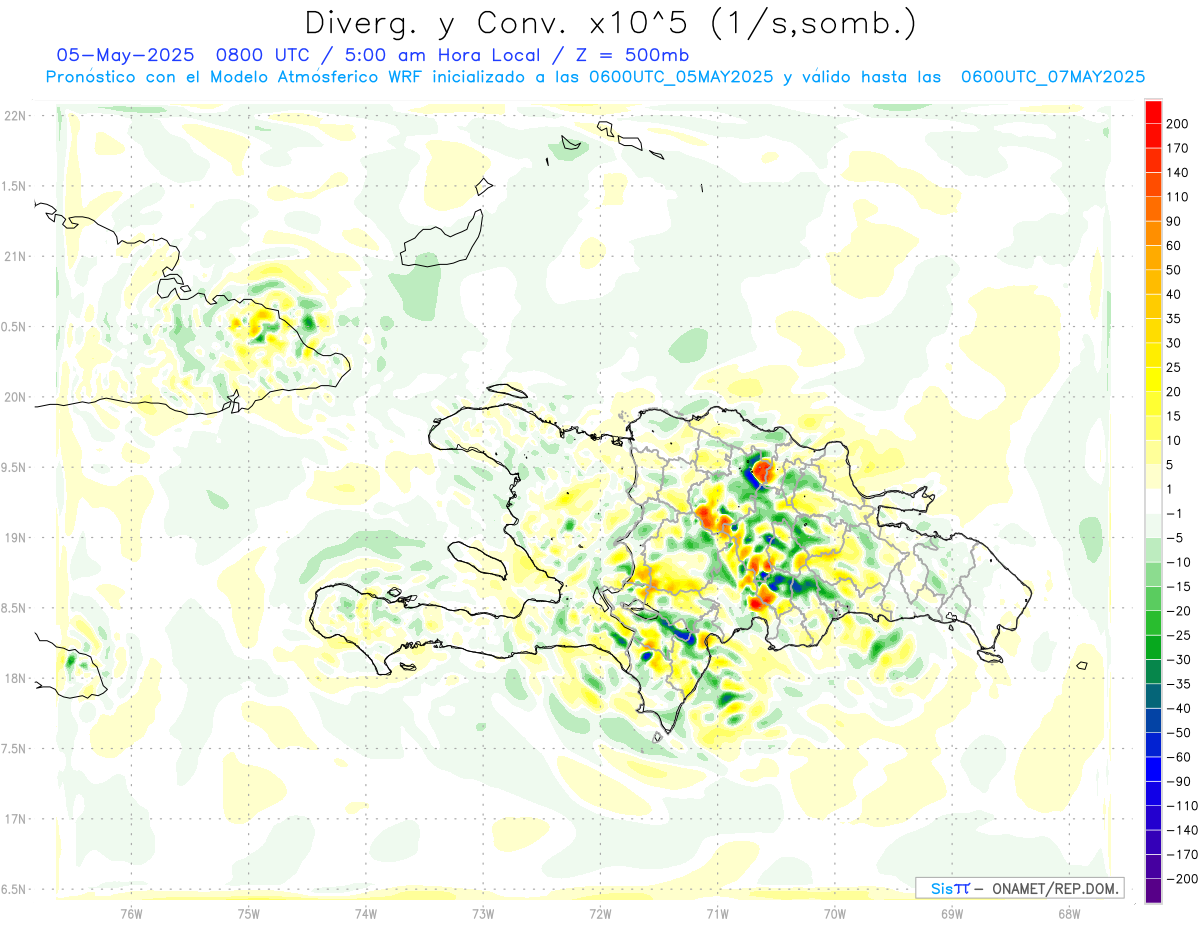This screenshot has width=1200, height=927.
Task: Click the '110' colorbar value
Action: tap(1177, 197)
